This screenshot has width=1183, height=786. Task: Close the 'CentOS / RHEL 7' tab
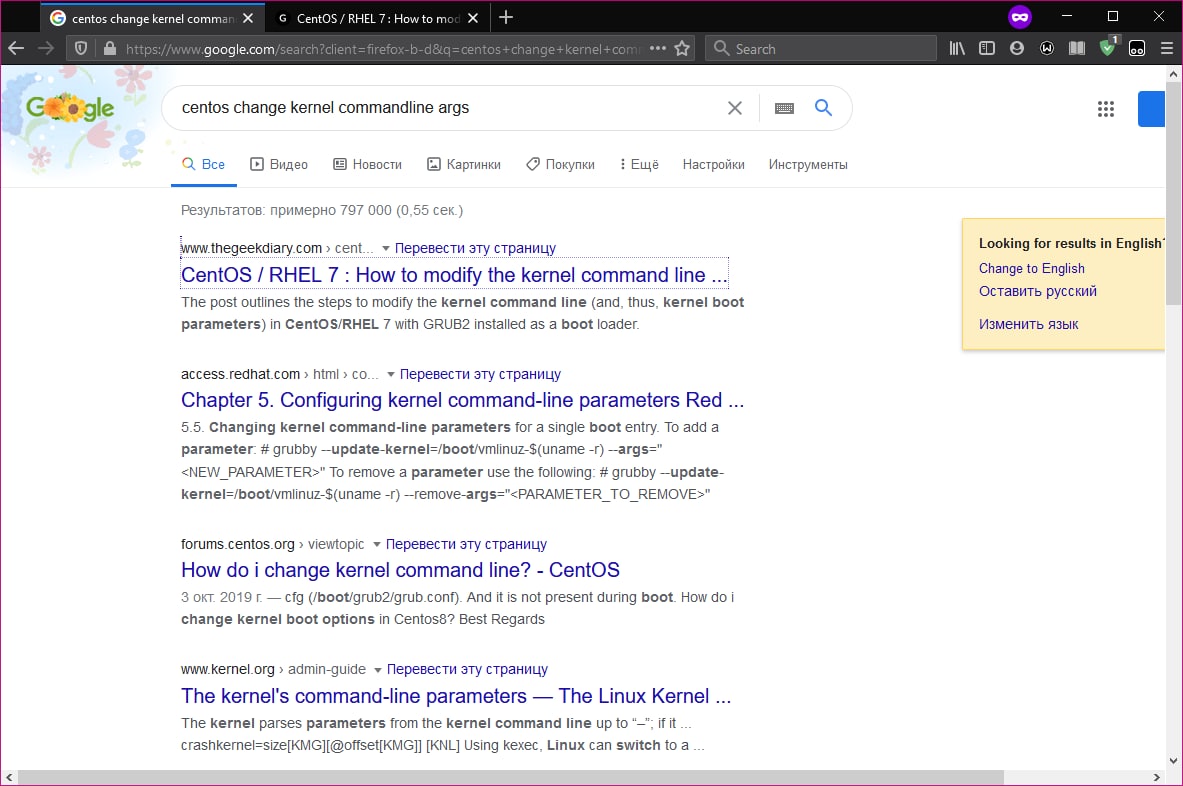[473, 18]
